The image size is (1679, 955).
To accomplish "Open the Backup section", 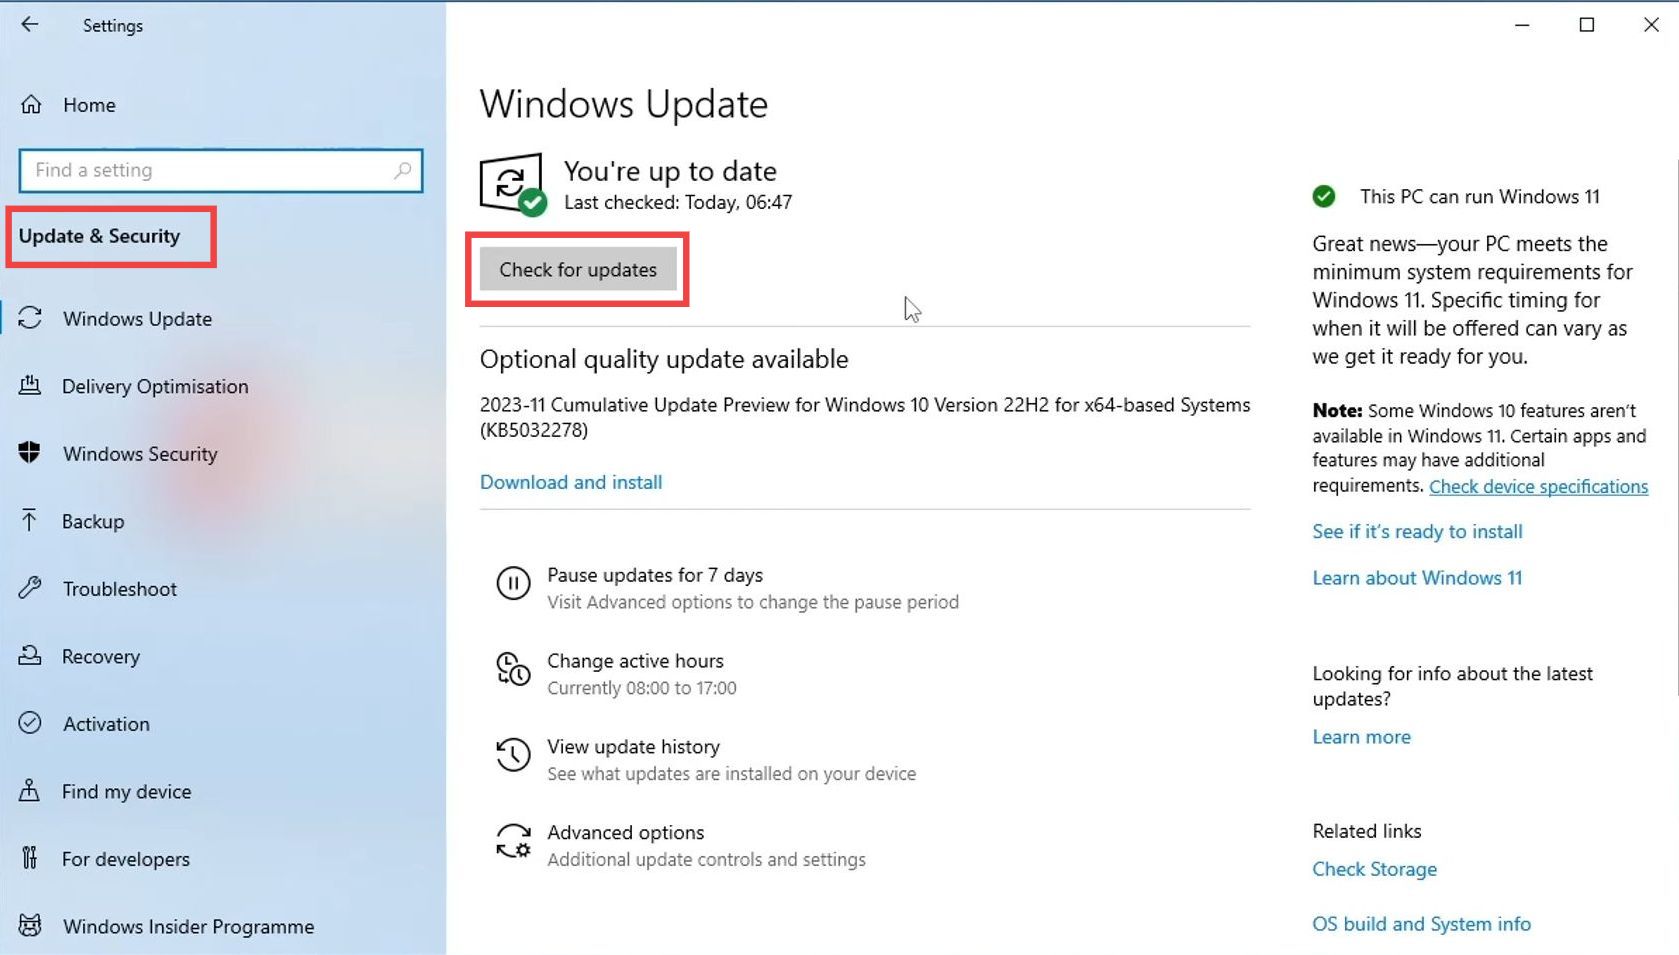I will [x=93, y=522].
